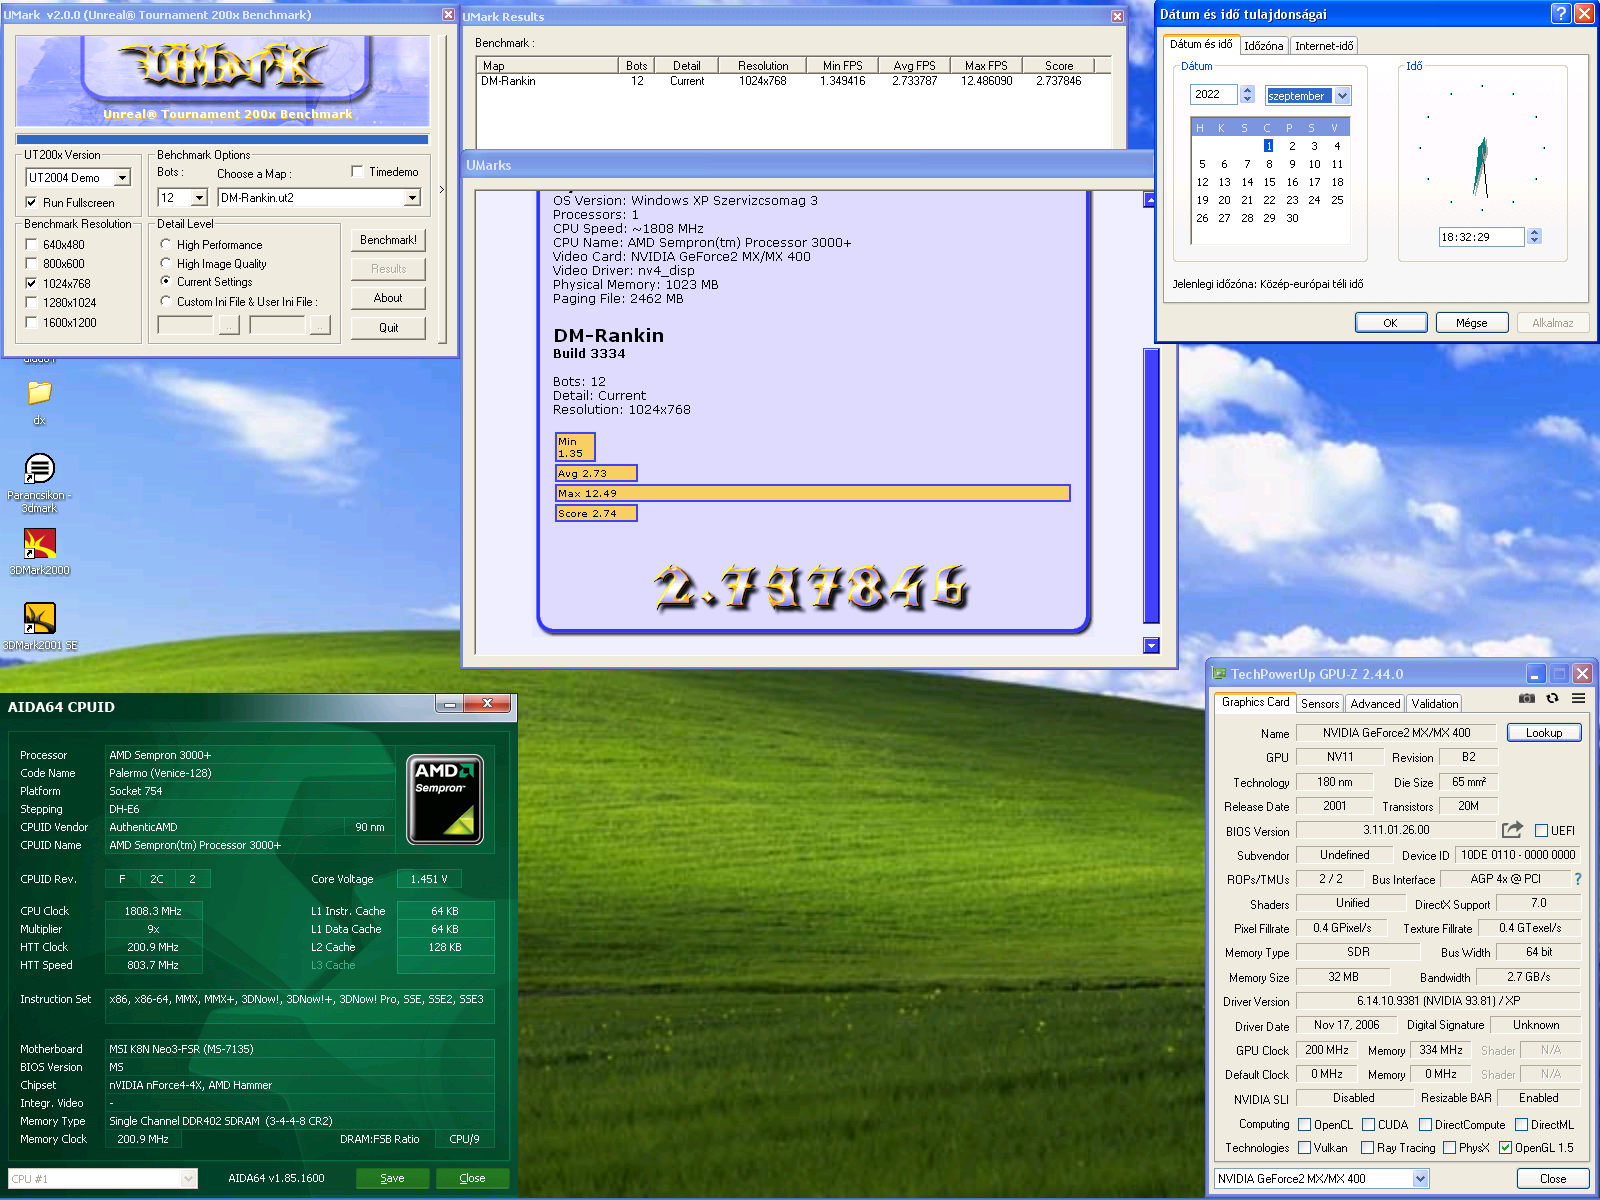Select Custom Ini File & User Ini File option
1600x1200 pixels.
click(x=166, y=301)
